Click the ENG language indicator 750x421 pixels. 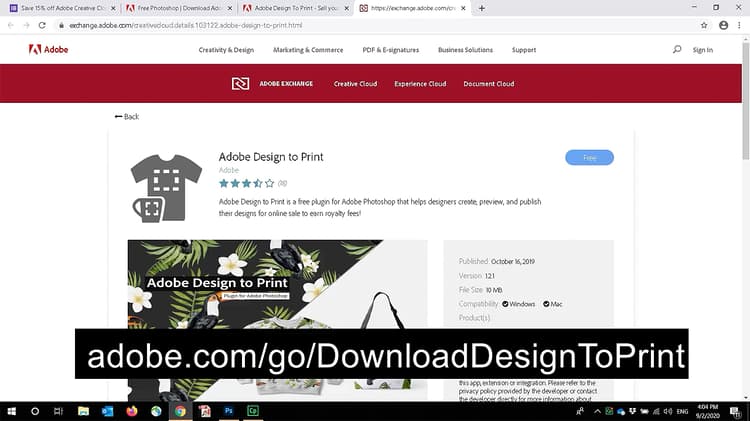683,411
